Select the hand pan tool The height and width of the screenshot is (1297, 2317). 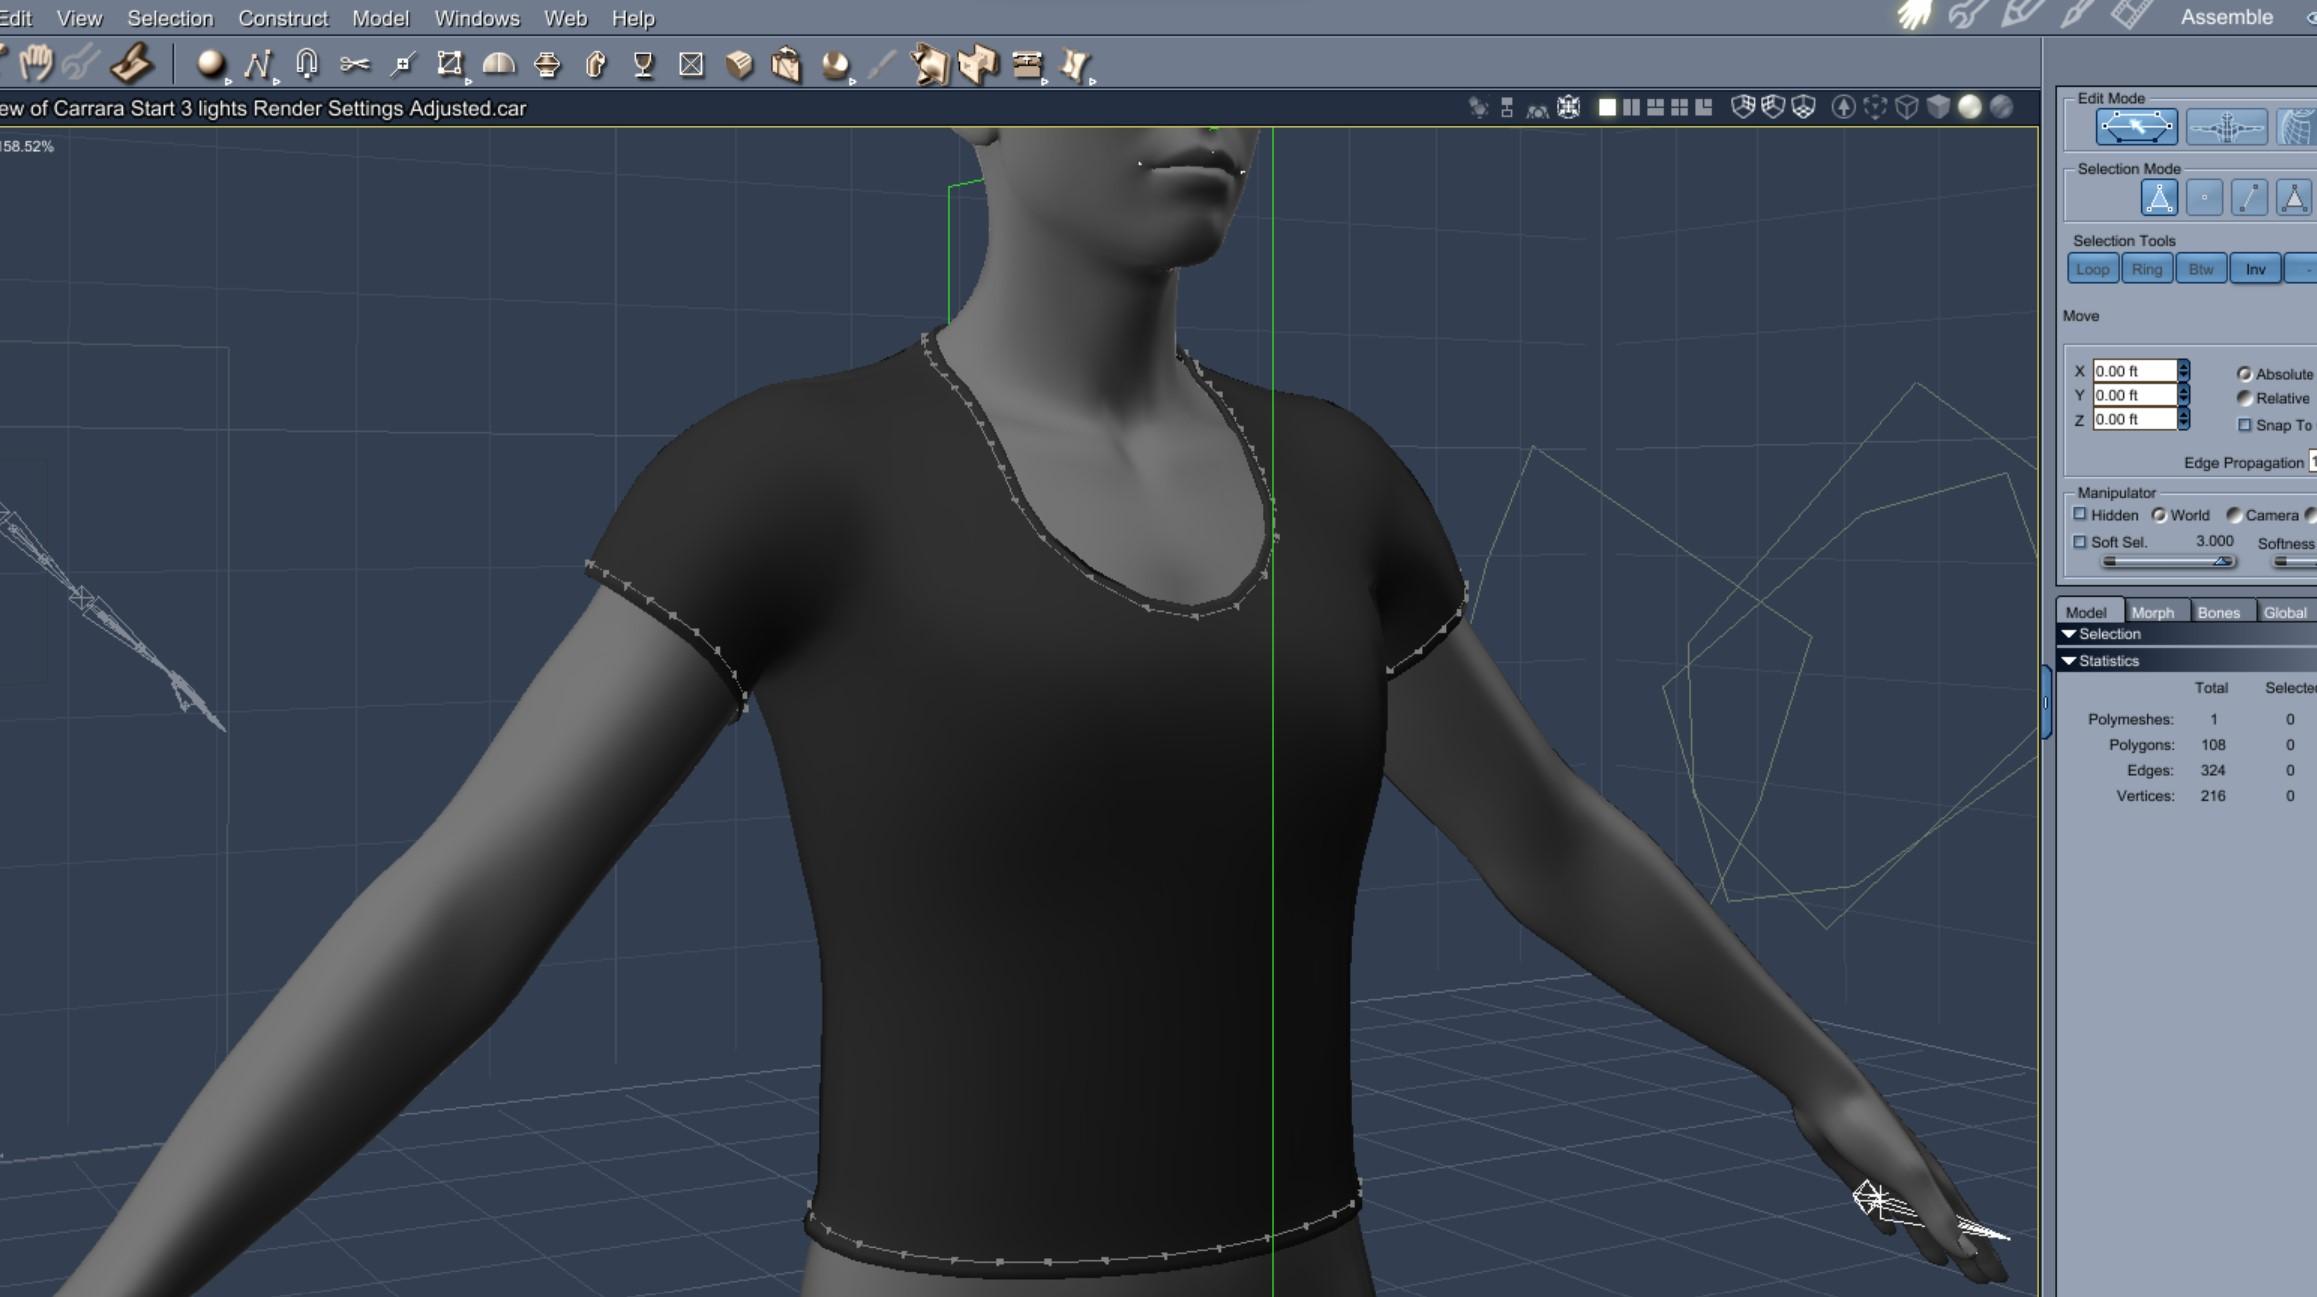point(36,64)
